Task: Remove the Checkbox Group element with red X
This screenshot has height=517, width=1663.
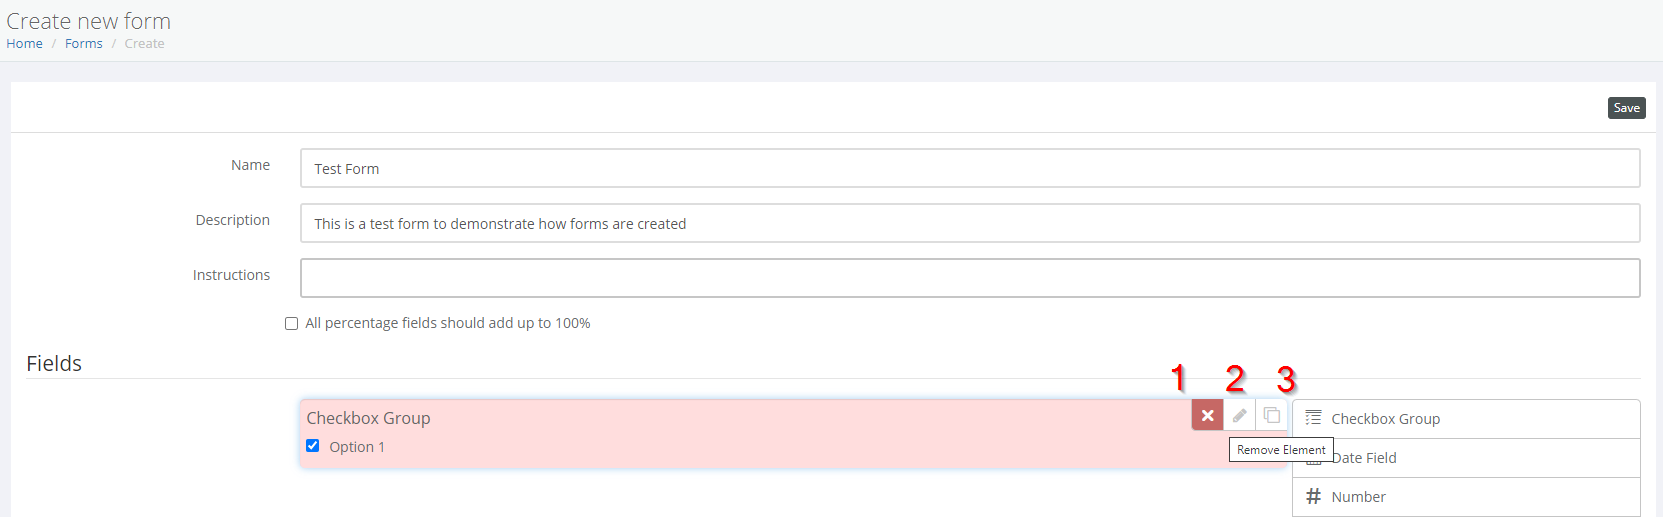Action: 1207,415
